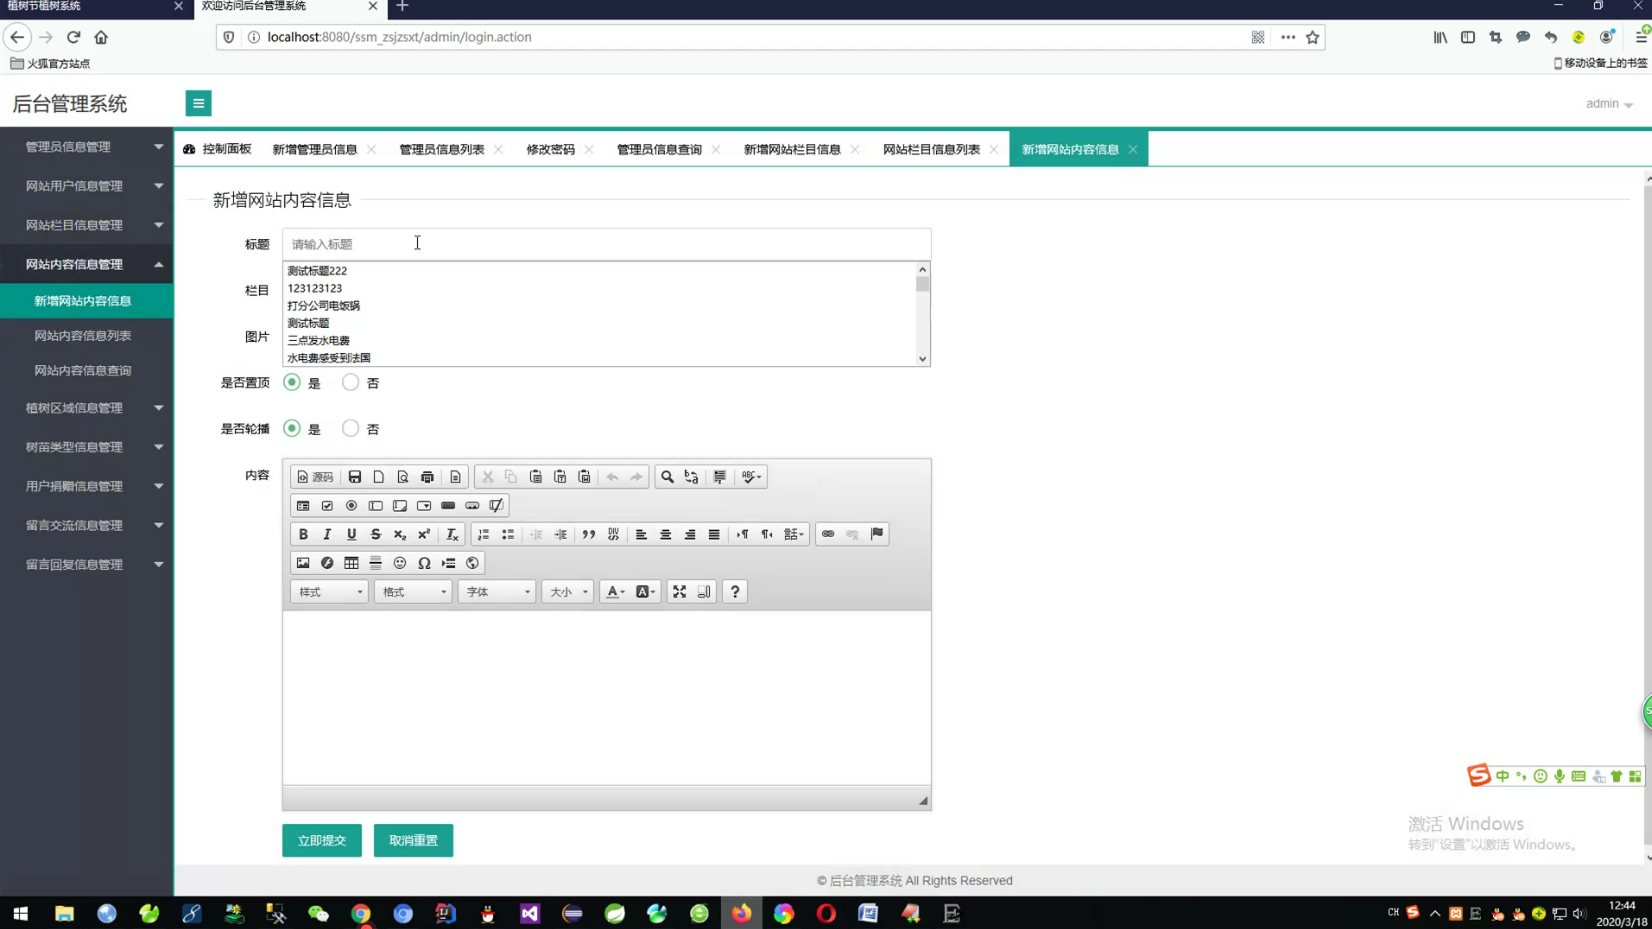Image resolution: width=1652 pixels, height=929 pixels.
Task: Expand 网站用户信息管理 sidebar menu
Action: coord(87,186)
